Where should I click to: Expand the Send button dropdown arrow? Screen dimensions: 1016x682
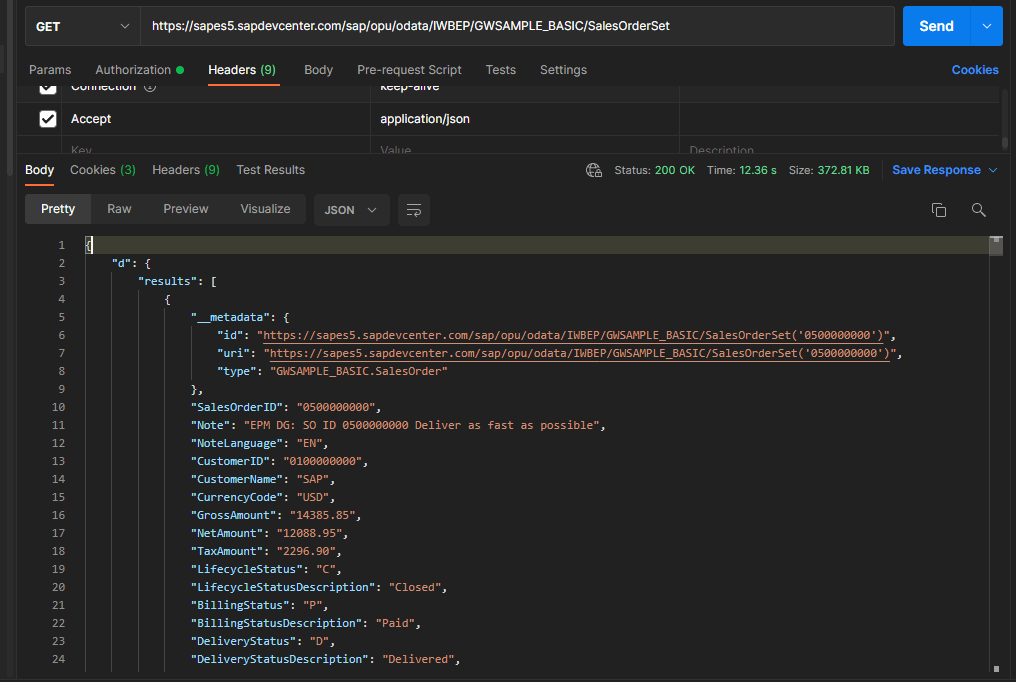tap(987, 27)
